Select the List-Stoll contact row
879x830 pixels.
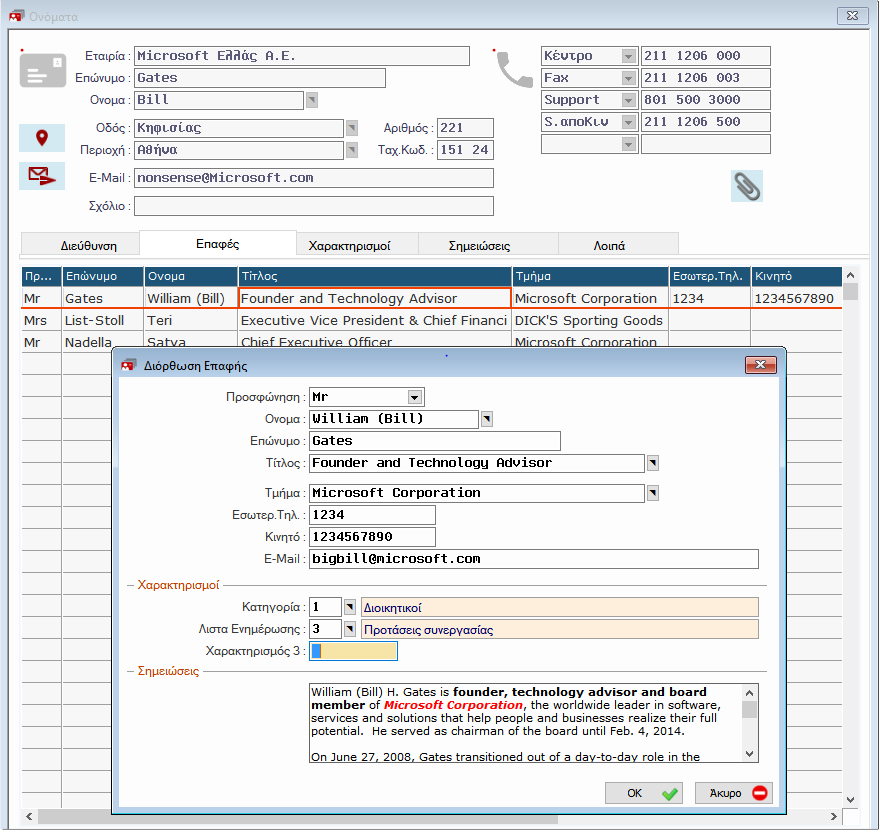point(432,321)
